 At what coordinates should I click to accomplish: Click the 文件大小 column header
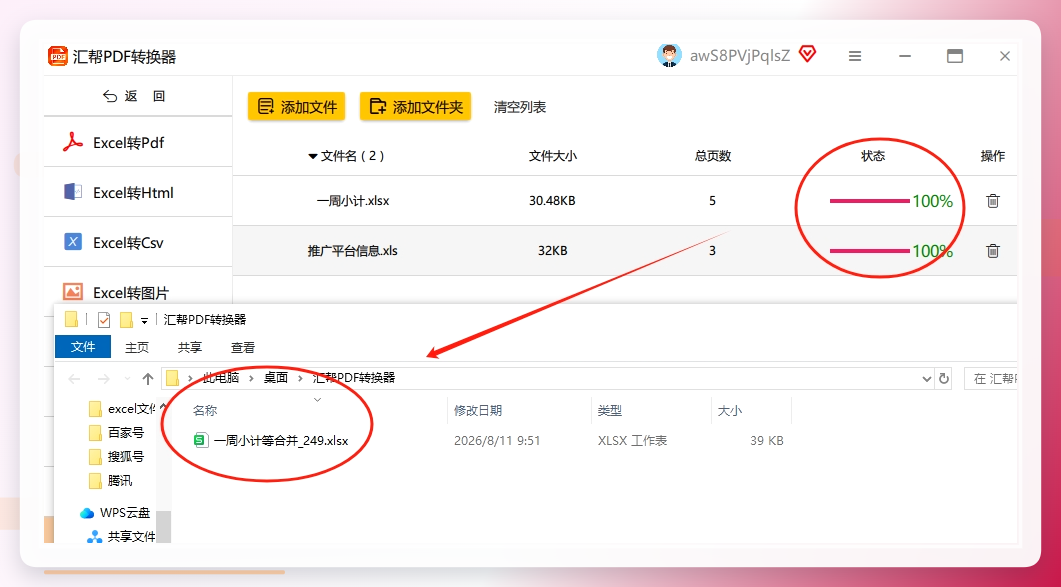tap(552, 156)
